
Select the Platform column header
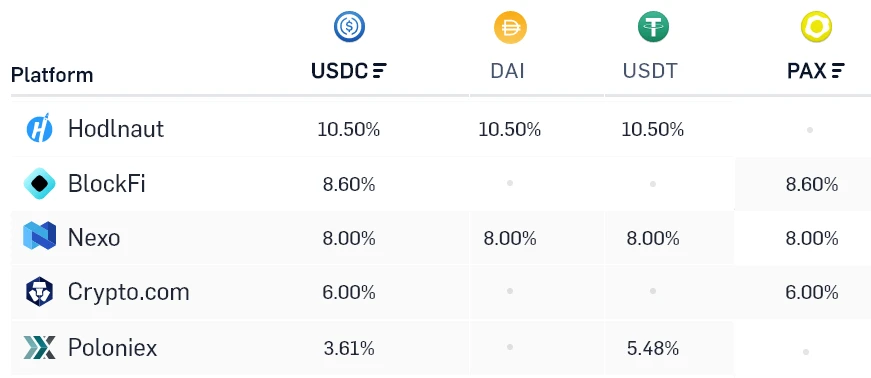pos(52,74)
